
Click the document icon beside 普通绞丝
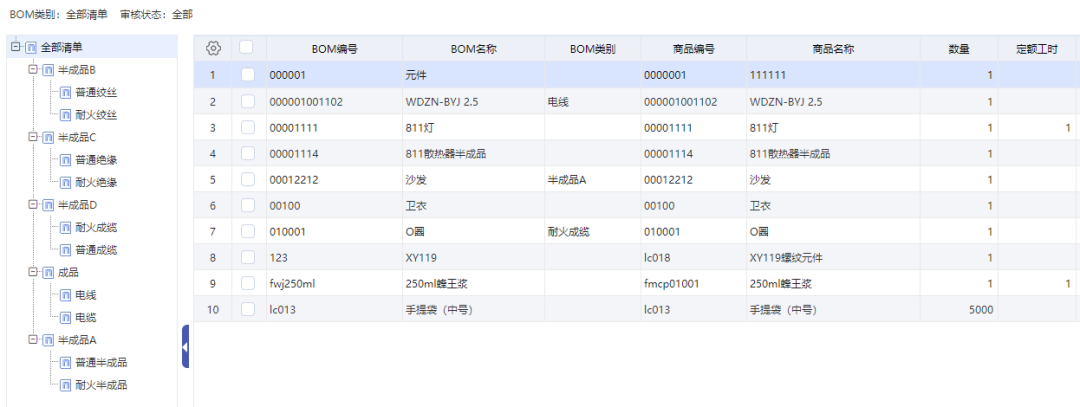click(66, 92)
